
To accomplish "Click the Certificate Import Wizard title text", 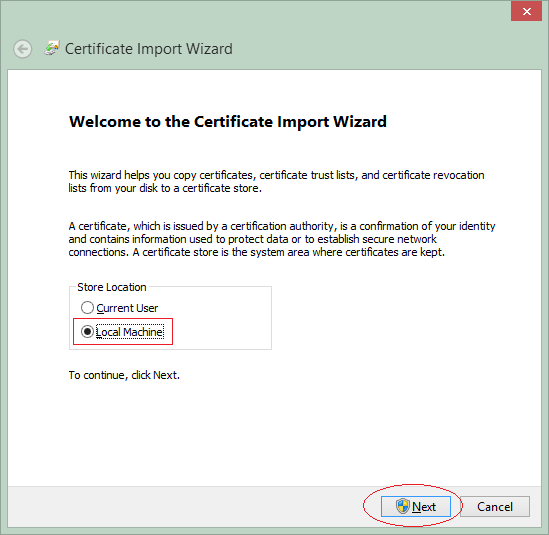I will pyautogui.click(x=149, y=49).
